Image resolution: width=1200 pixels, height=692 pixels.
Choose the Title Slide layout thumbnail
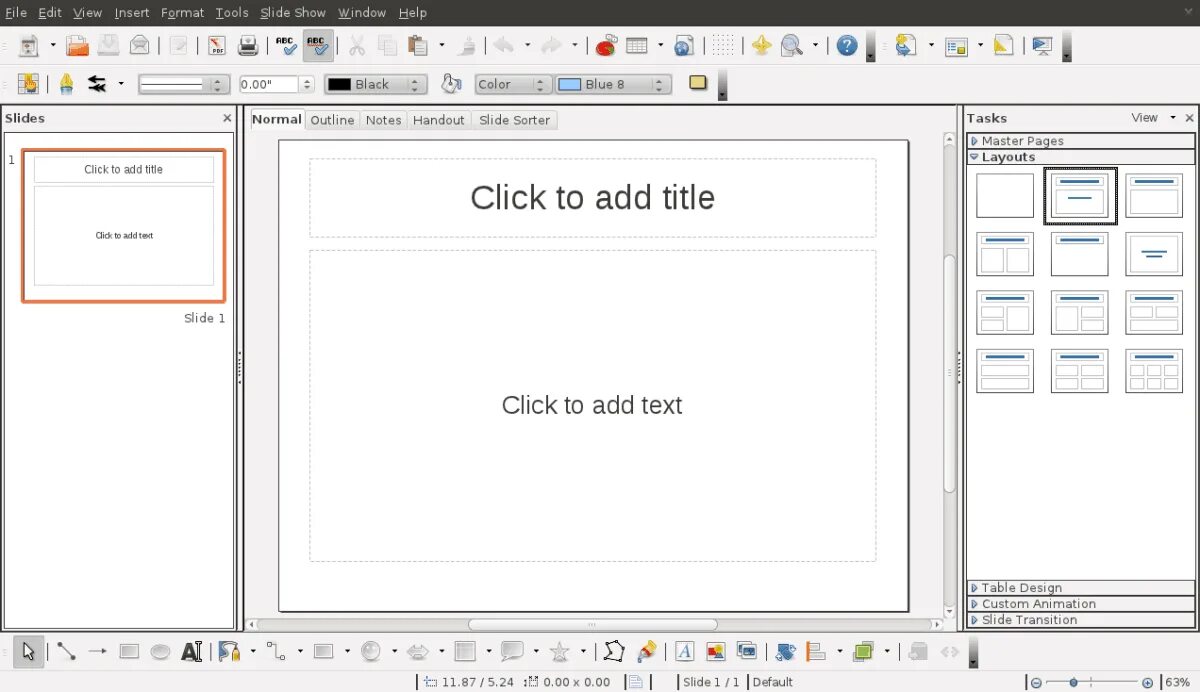(1079, 196)
